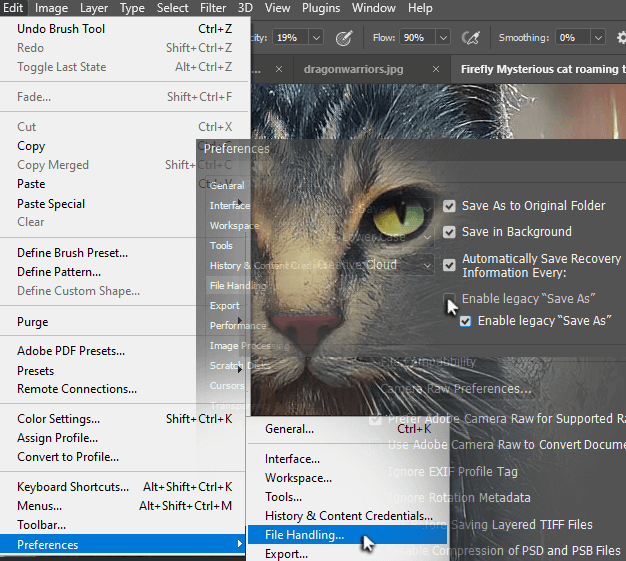Screen dimensions: 626x561
Task: Close the truncated document tab
Action: coord(279,69)
